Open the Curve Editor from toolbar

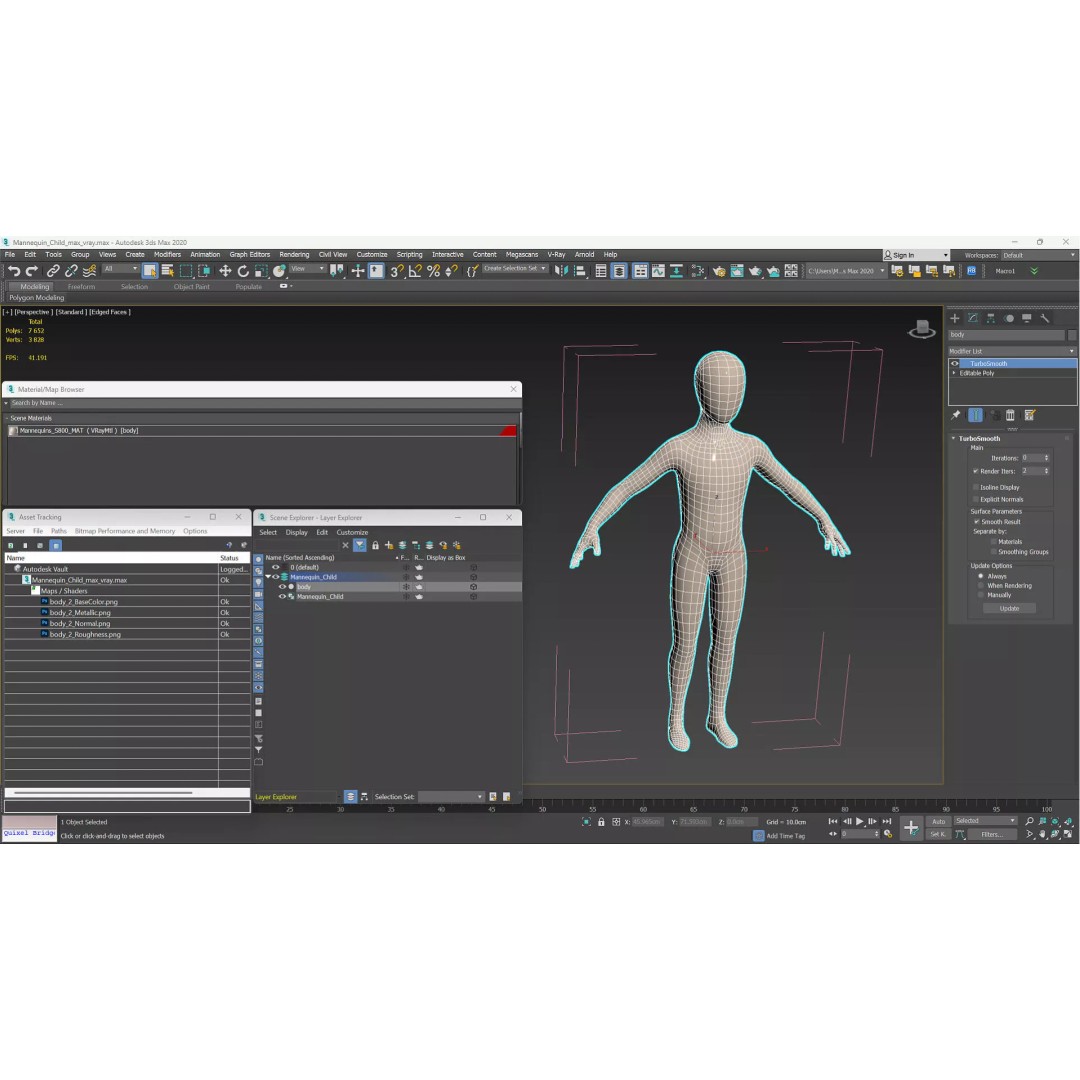[x=658, y=271]
